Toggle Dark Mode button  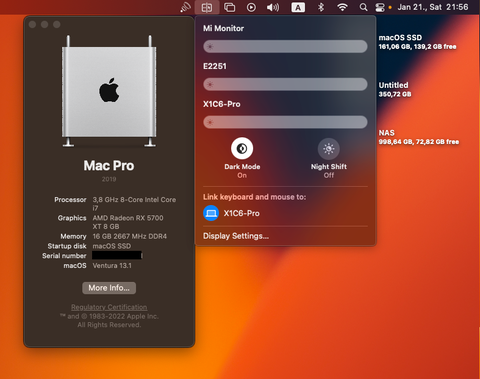242,148
